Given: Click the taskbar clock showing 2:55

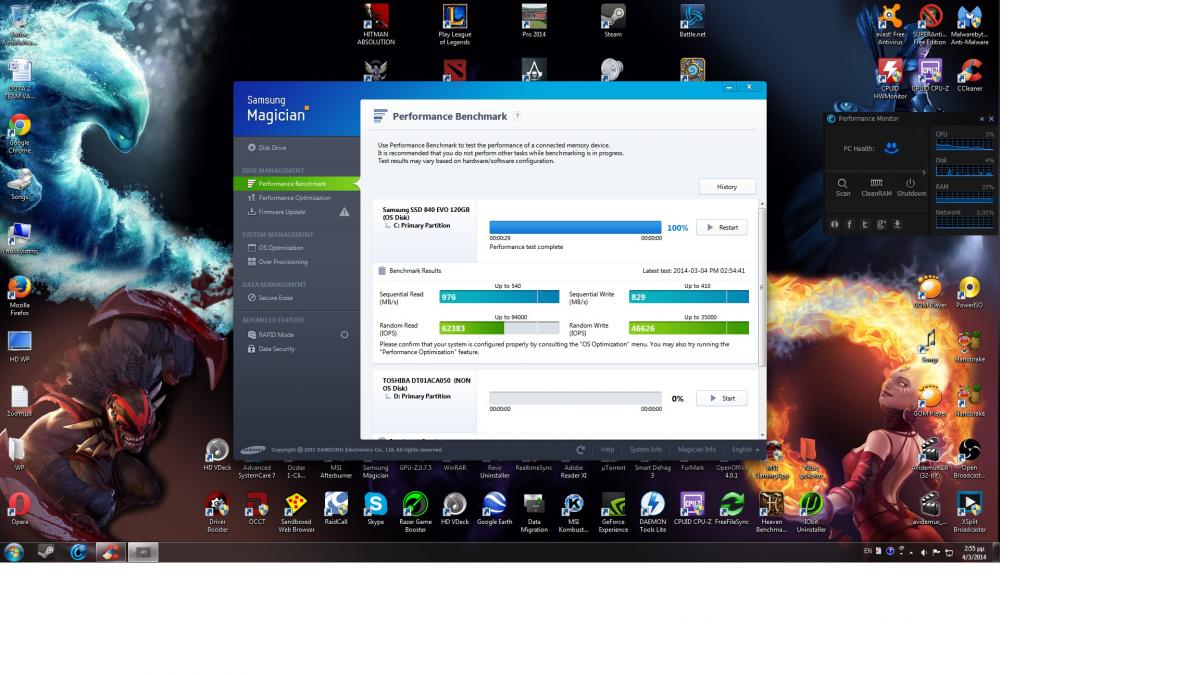Looking at the screenshot, I should pos(972,551).
